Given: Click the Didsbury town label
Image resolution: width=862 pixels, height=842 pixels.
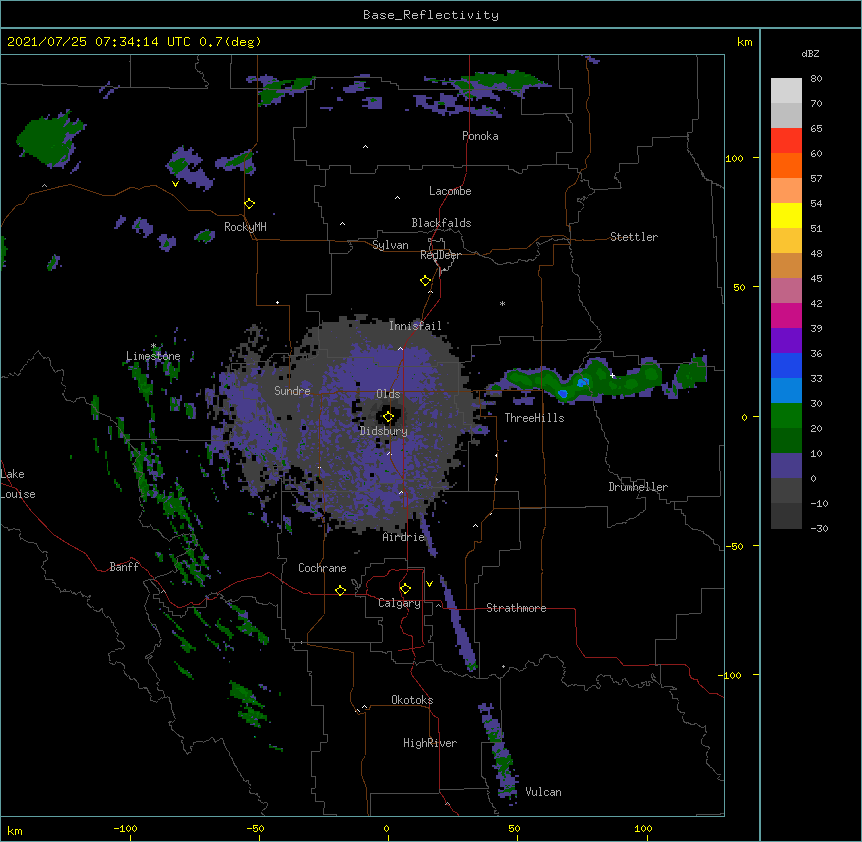Looking at the screenshot, I should pyautogui.click(x=383, y=431).
